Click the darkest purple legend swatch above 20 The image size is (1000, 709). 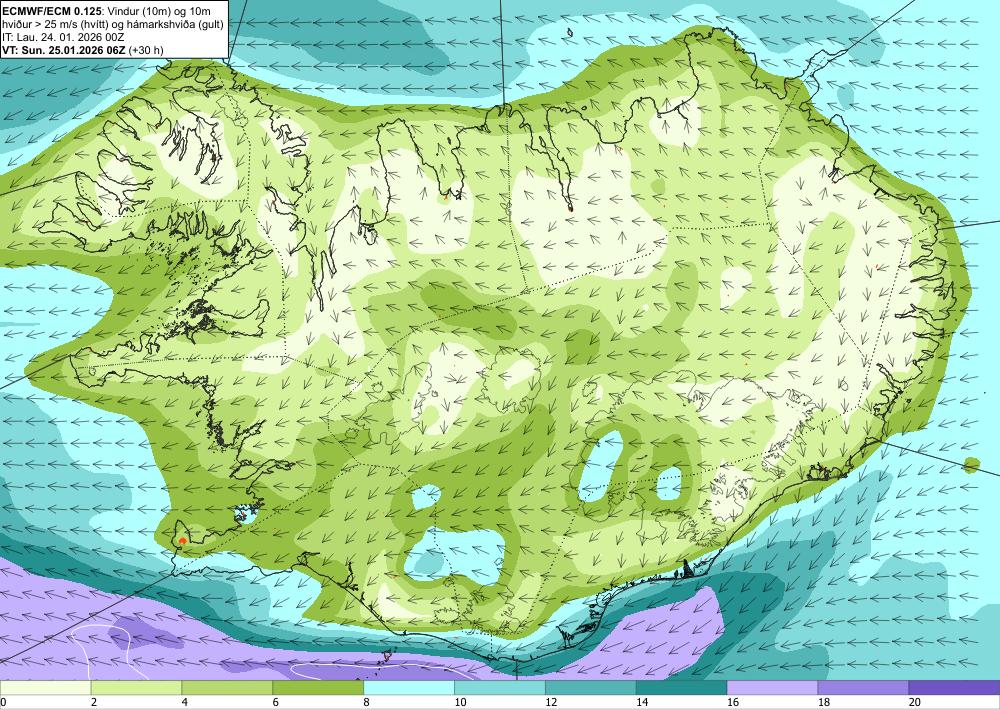click(954, 688)
